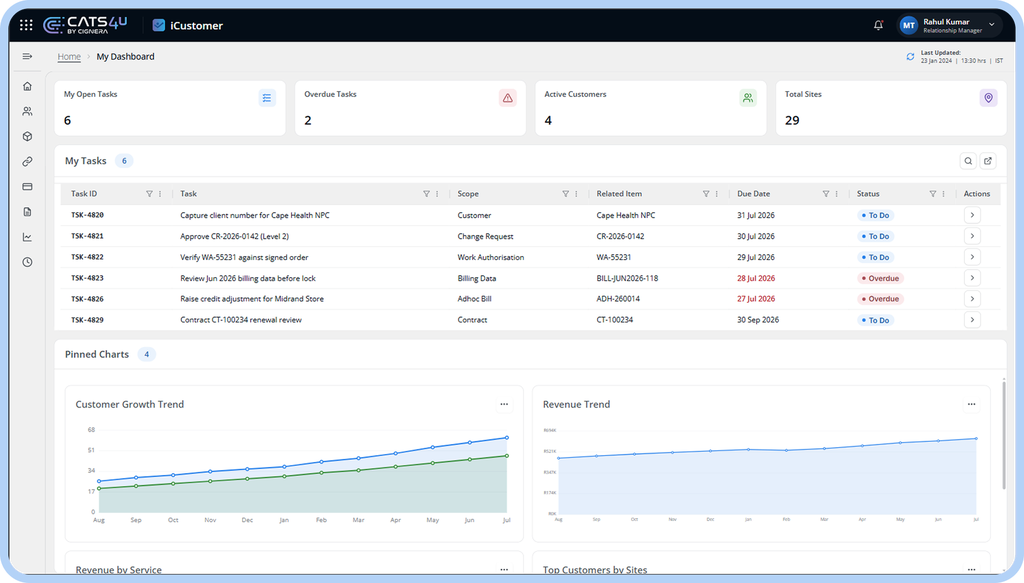Open Customer Growth Trend chart options

tap(504, 404)
